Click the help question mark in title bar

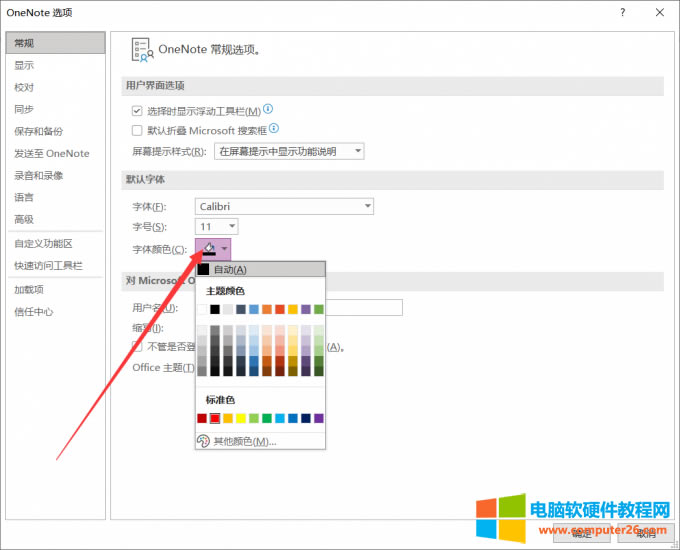tap(622, 12)
